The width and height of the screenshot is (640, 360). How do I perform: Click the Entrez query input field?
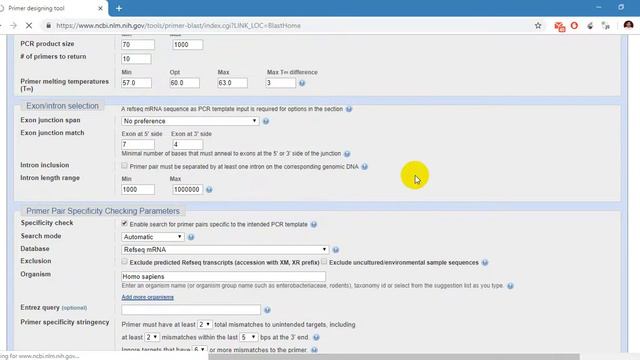tap(191, 310)
